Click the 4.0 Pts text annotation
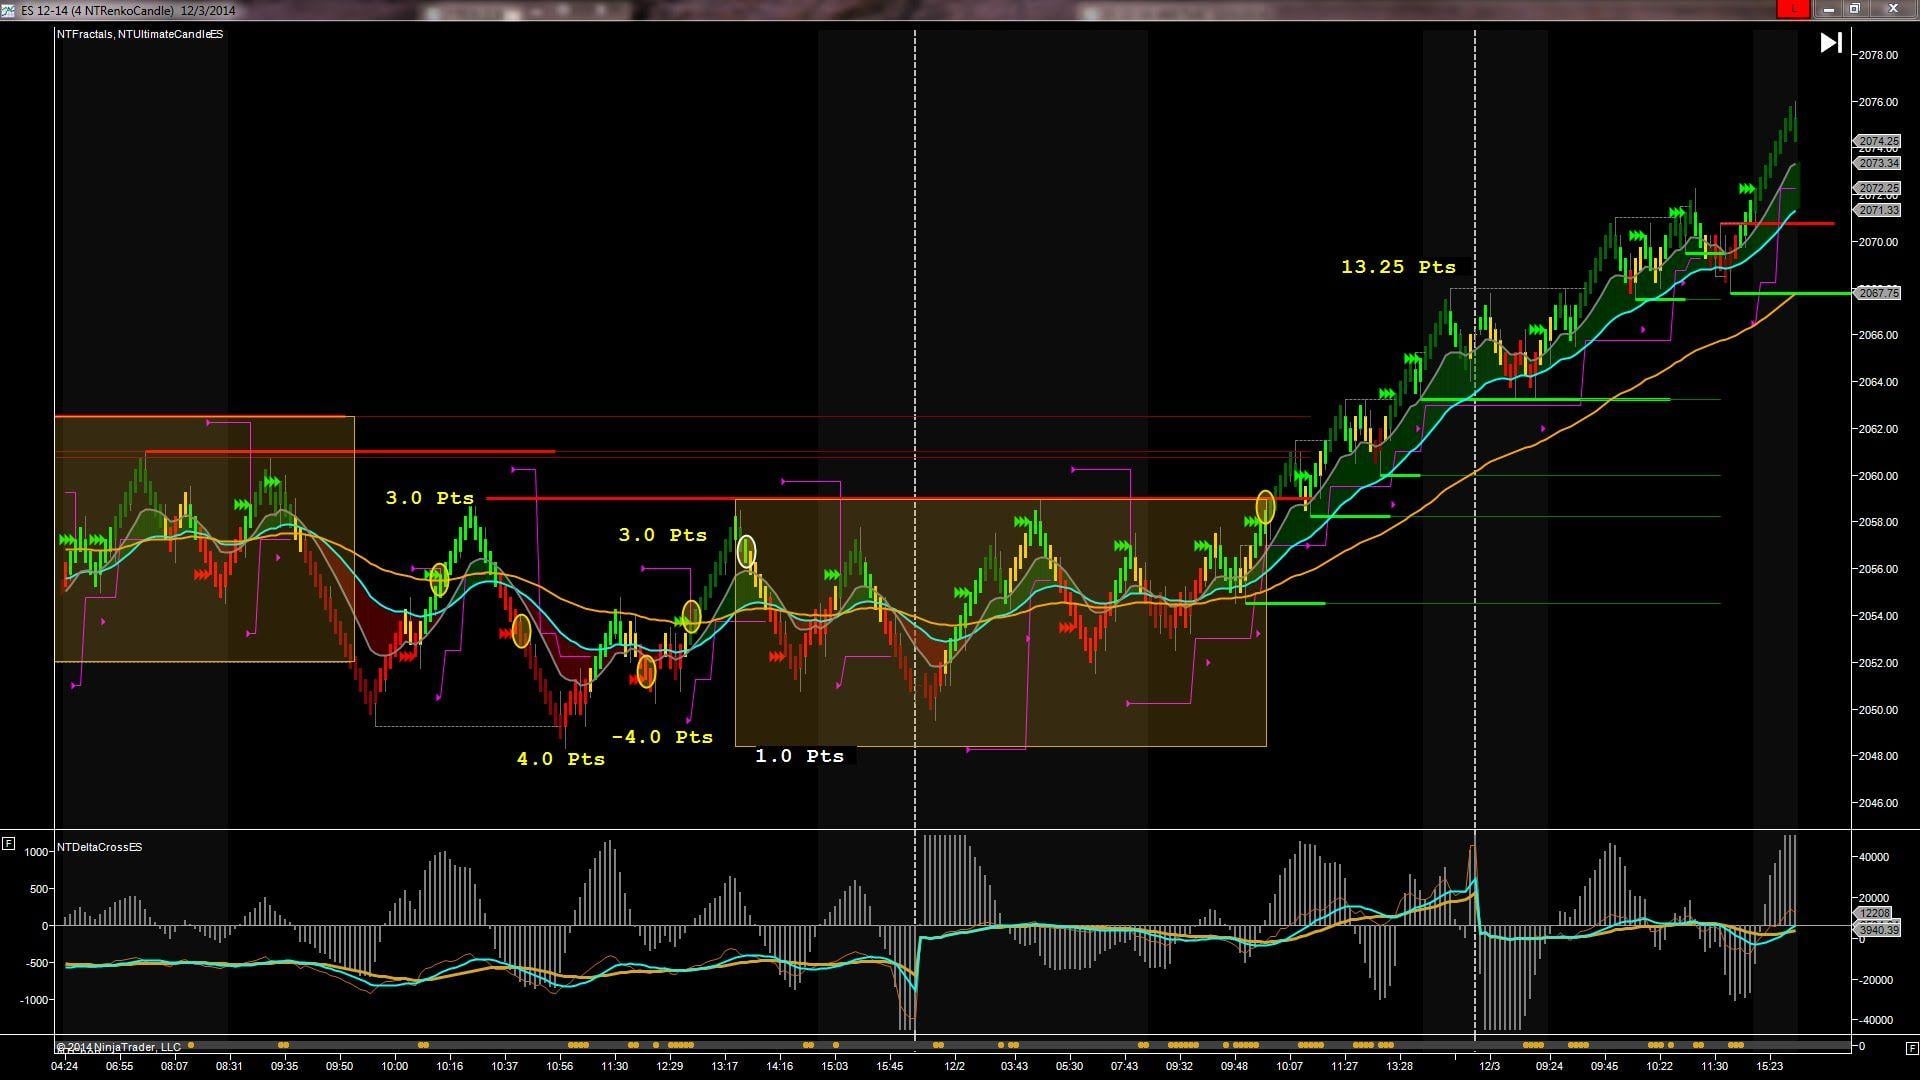The image size is (1920, 1080). (560, 759)
